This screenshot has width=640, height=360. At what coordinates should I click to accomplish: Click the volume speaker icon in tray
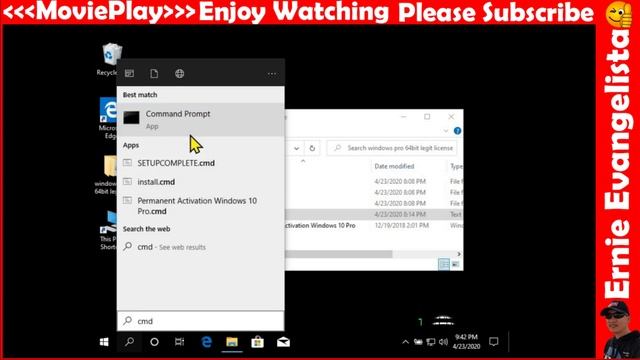tap(443, 342)
